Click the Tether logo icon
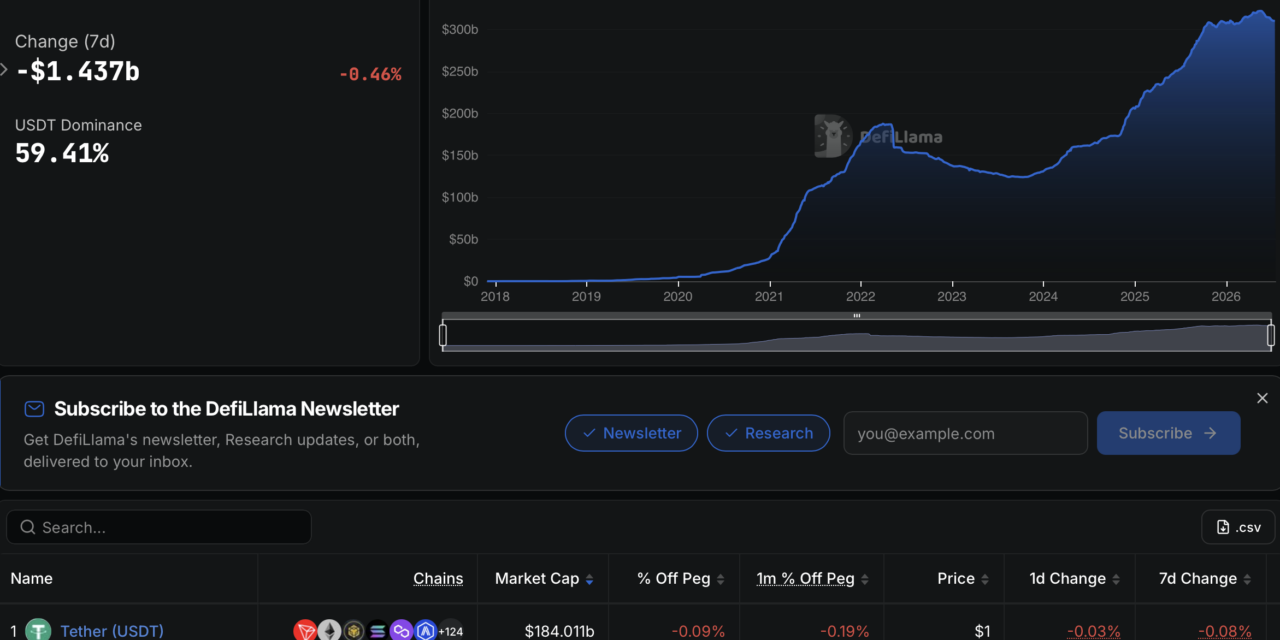 pos(38,630)
